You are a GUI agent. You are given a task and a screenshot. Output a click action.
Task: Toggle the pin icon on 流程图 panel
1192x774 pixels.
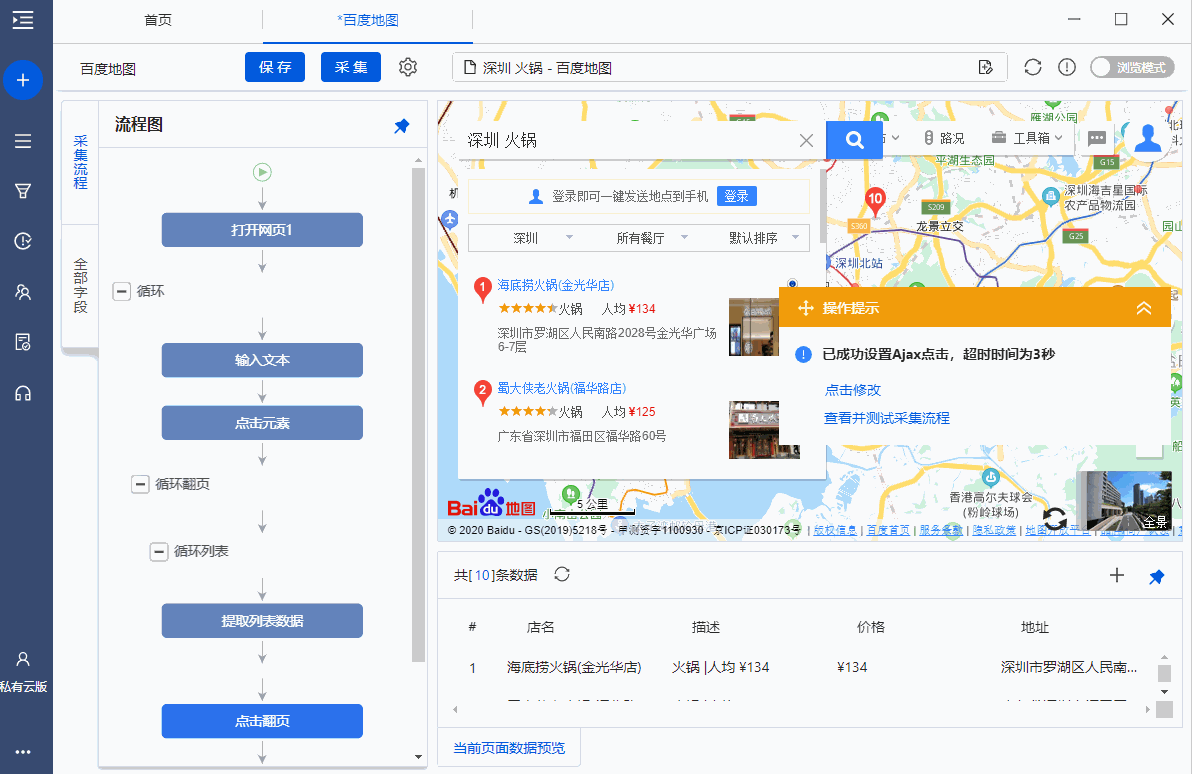pos(401,125)
